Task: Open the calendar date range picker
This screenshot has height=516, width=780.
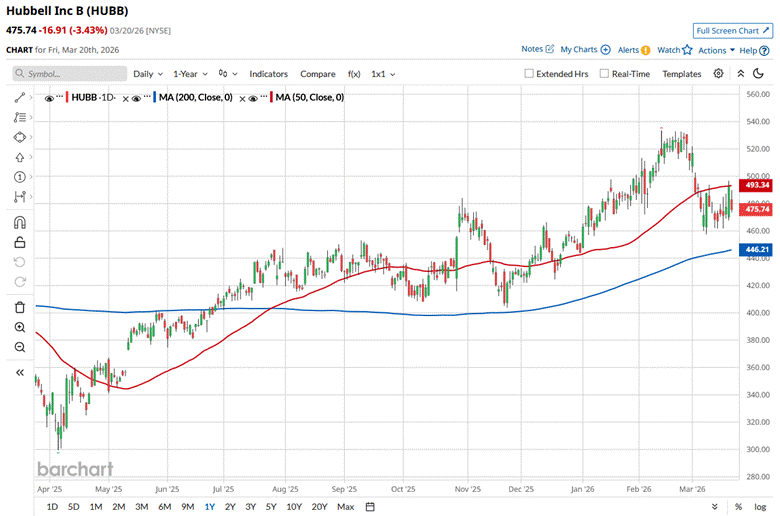Action: pos(370,507)
